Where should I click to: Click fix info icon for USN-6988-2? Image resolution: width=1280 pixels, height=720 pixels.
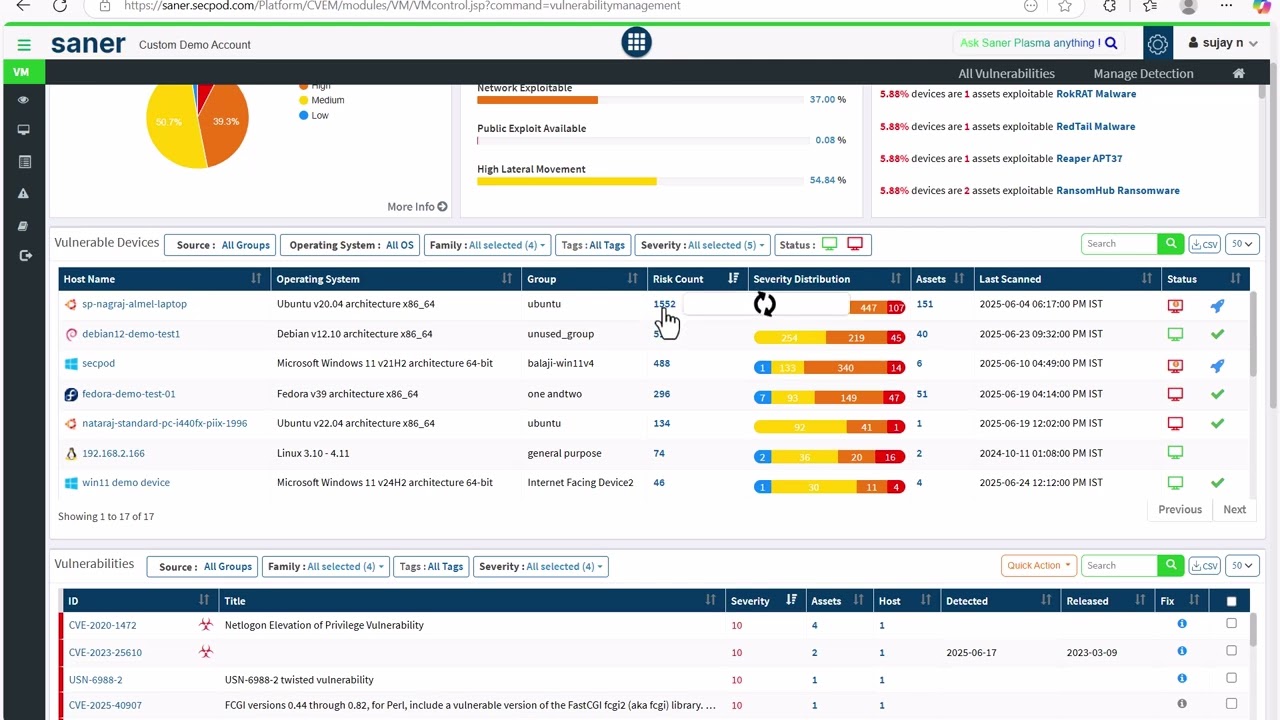tap(1182, 679)
